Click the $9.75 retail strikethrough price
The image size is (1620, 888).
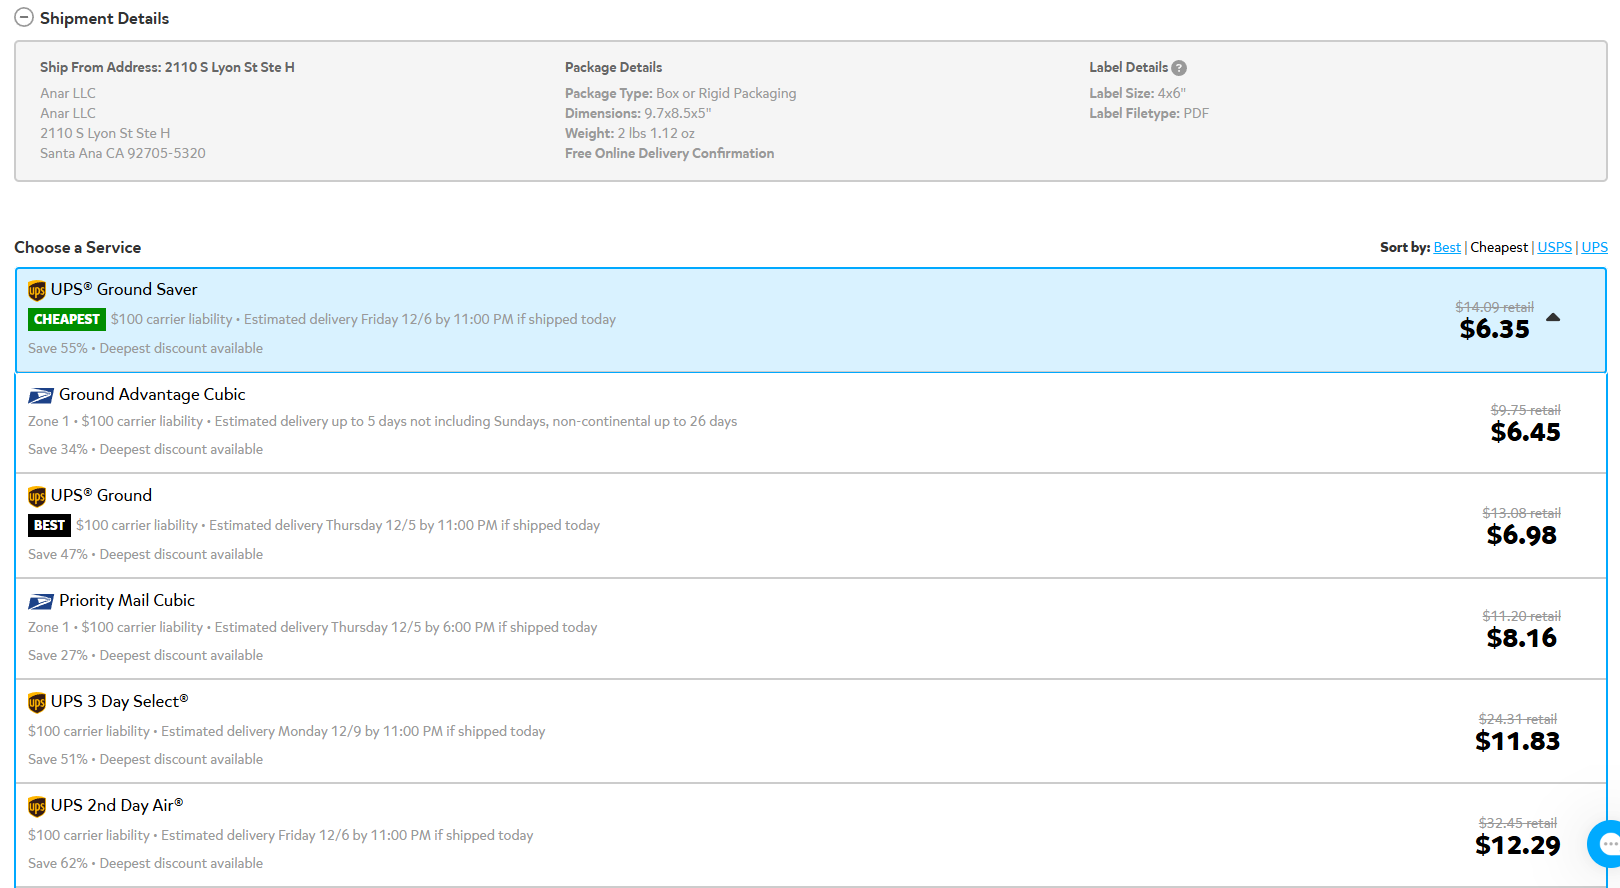(x=1525, y=410)
